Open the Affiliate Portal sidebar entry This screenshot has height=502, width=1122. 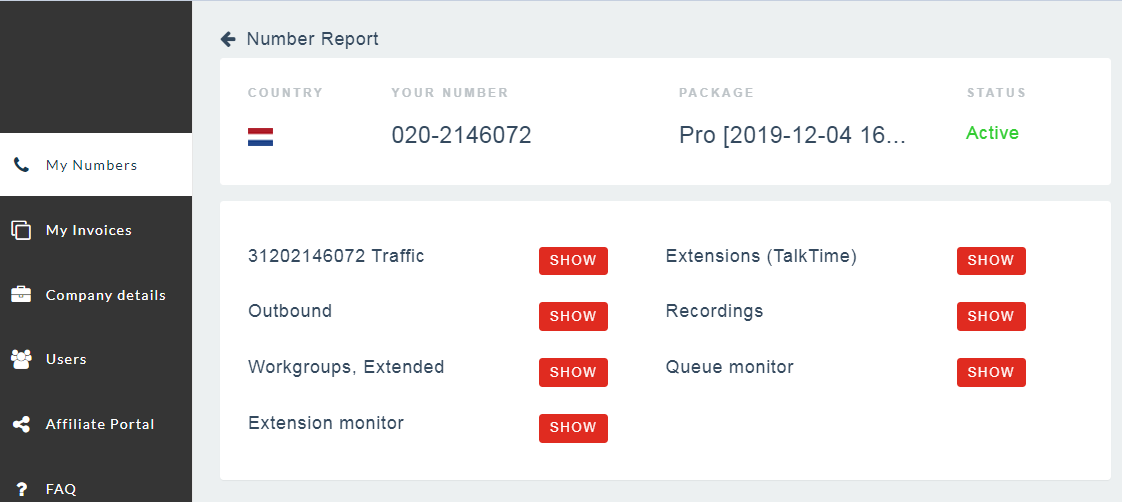[100, 424]
